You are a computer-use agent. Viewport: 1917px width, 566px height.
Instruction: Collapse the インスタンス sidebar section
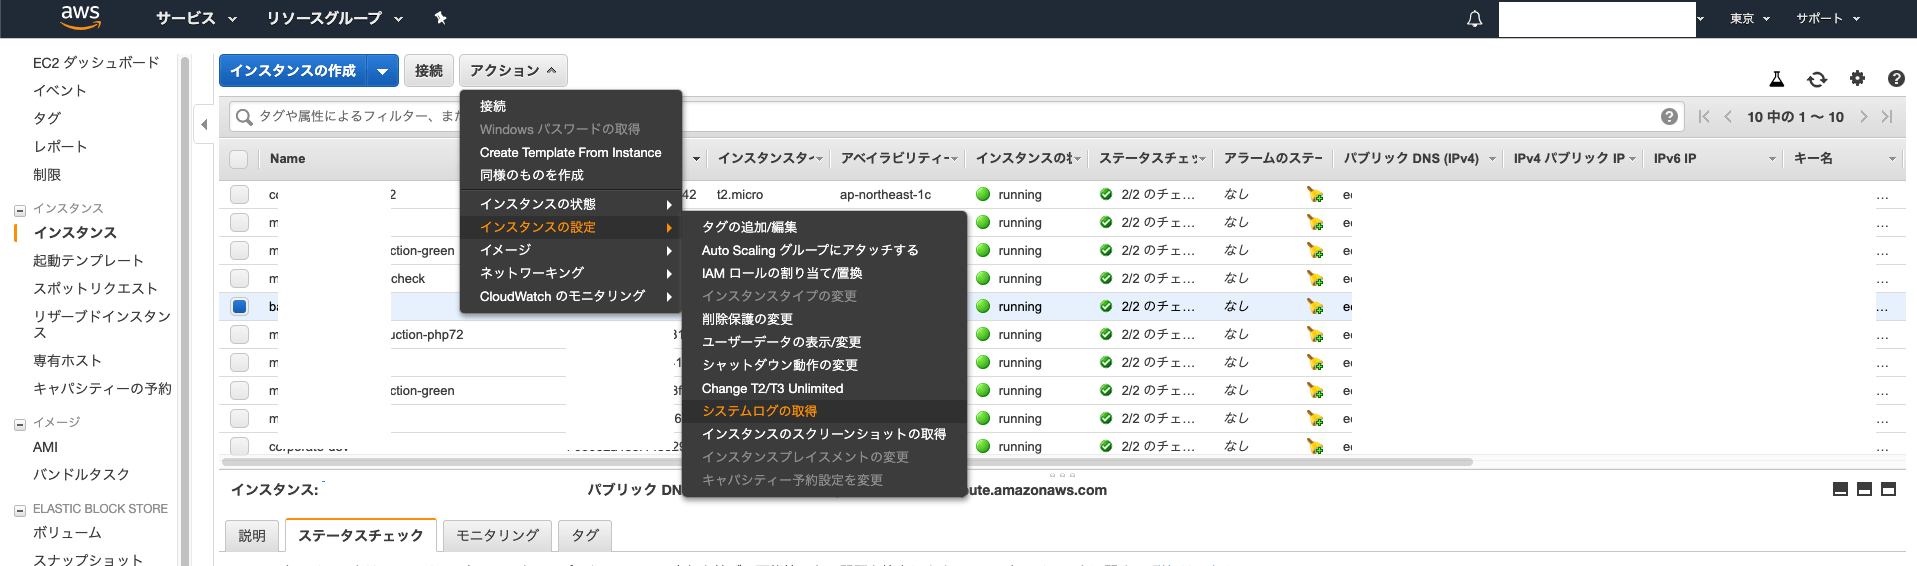tap(19, 210)
